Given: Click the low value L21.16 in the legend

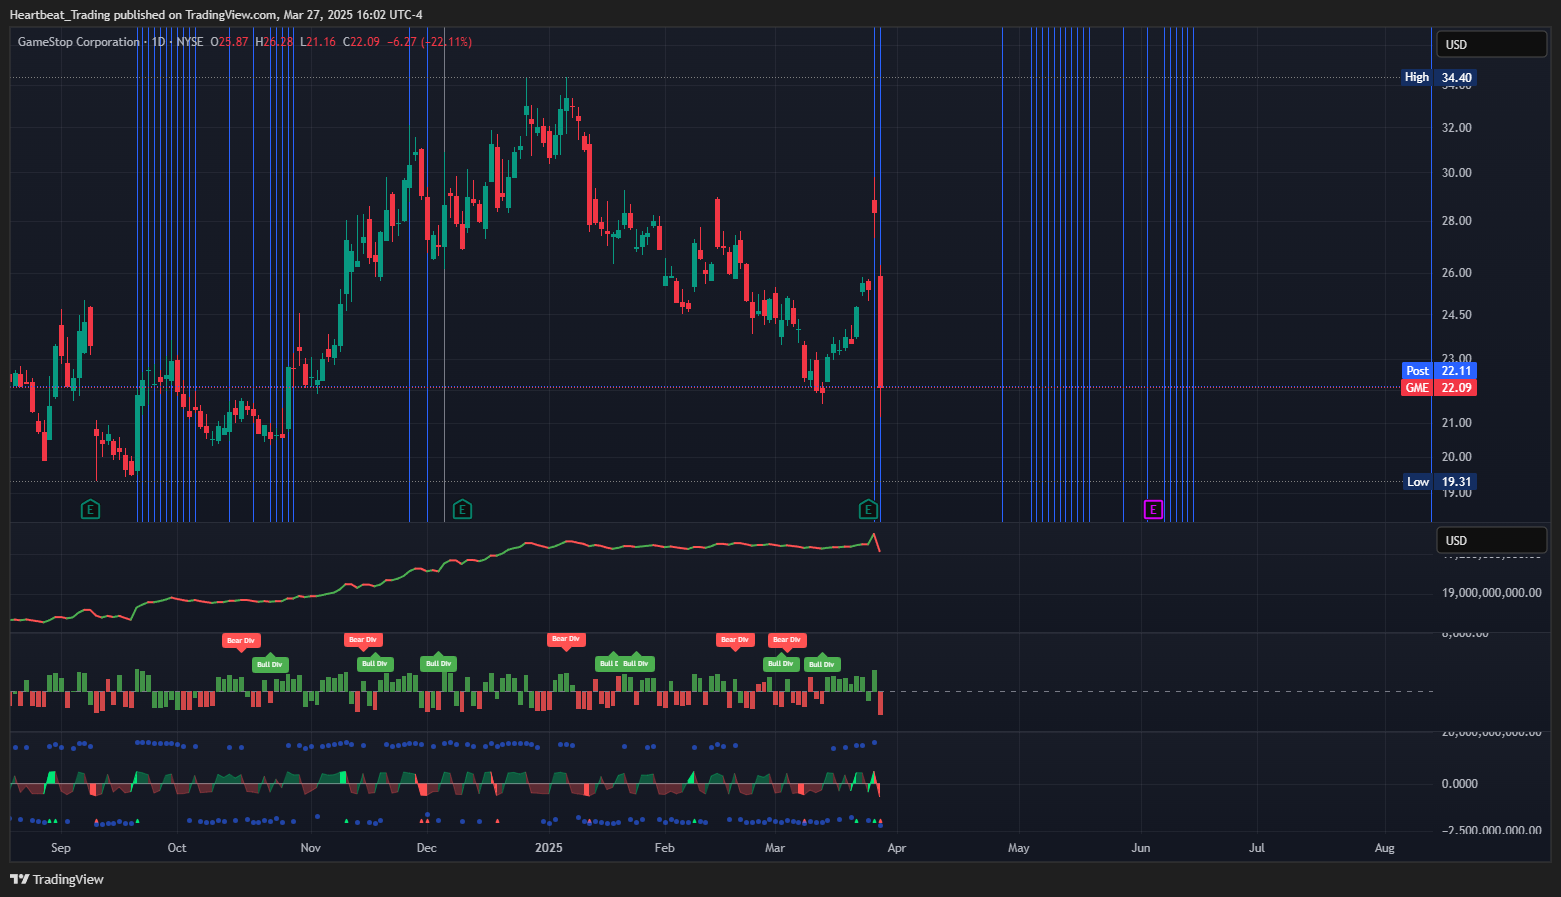Looking at the screenshot, I should click(x=318, y=42).
